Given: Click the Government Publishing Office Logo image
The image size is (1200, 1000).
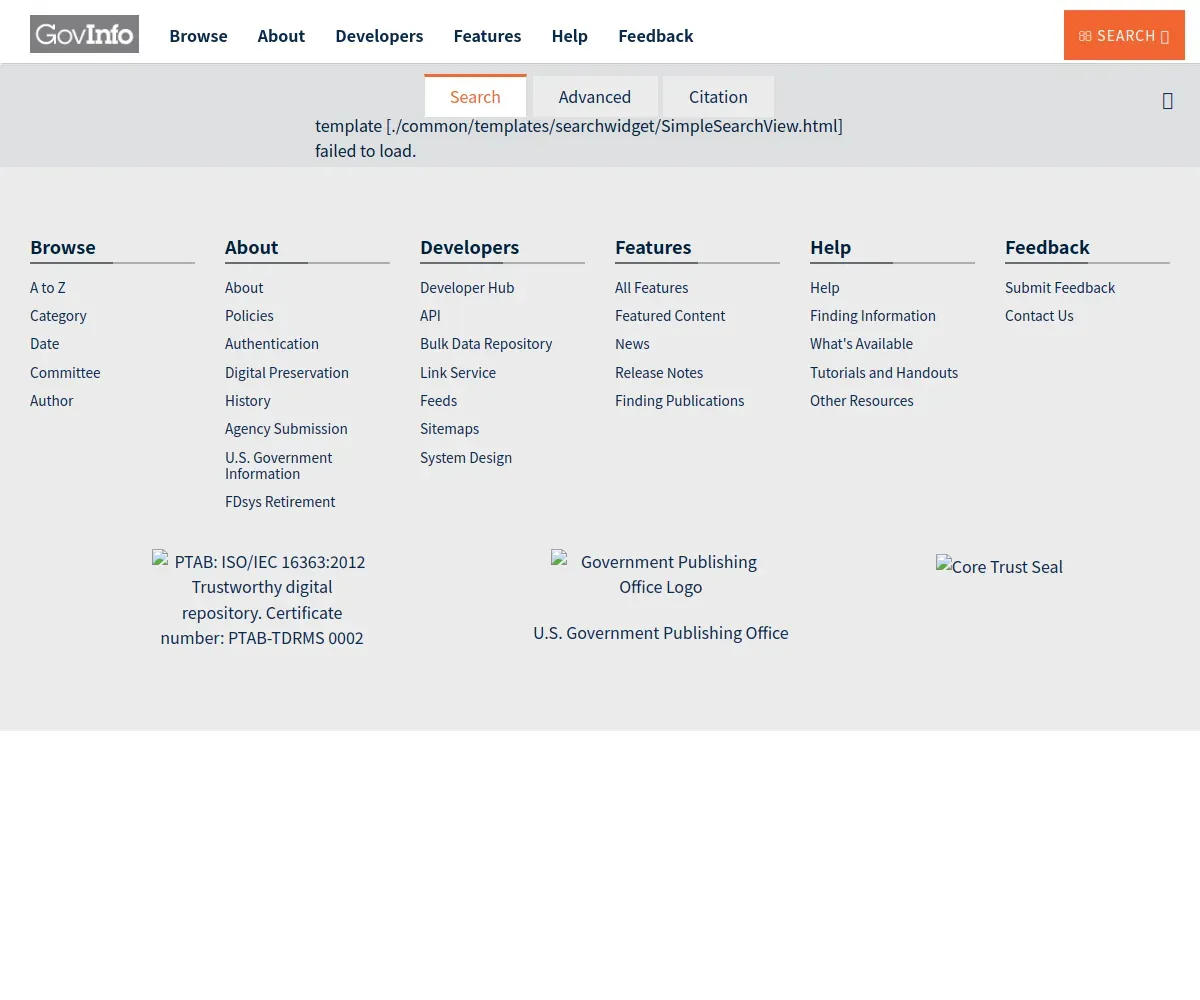Looking at the screenshot, I should click(661, 574).
